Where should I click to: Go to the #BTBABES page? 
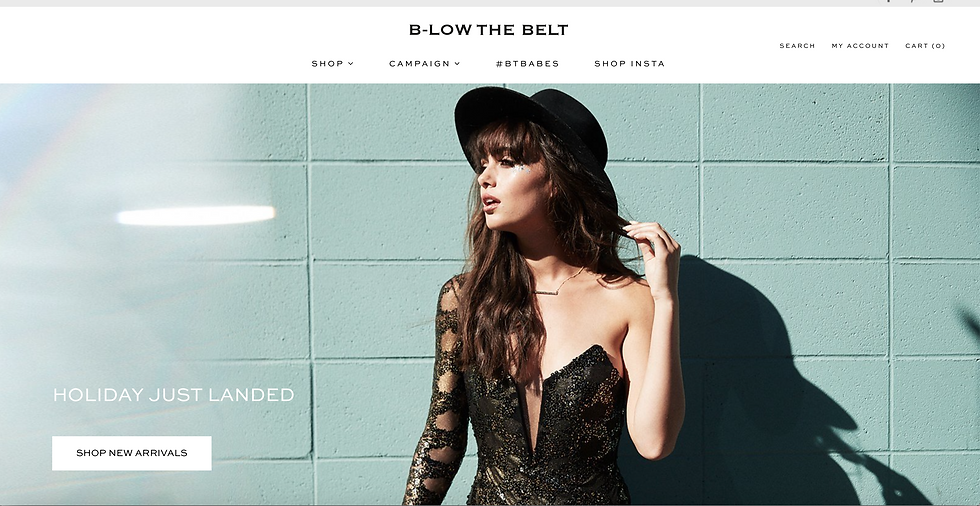click(528, 64)
